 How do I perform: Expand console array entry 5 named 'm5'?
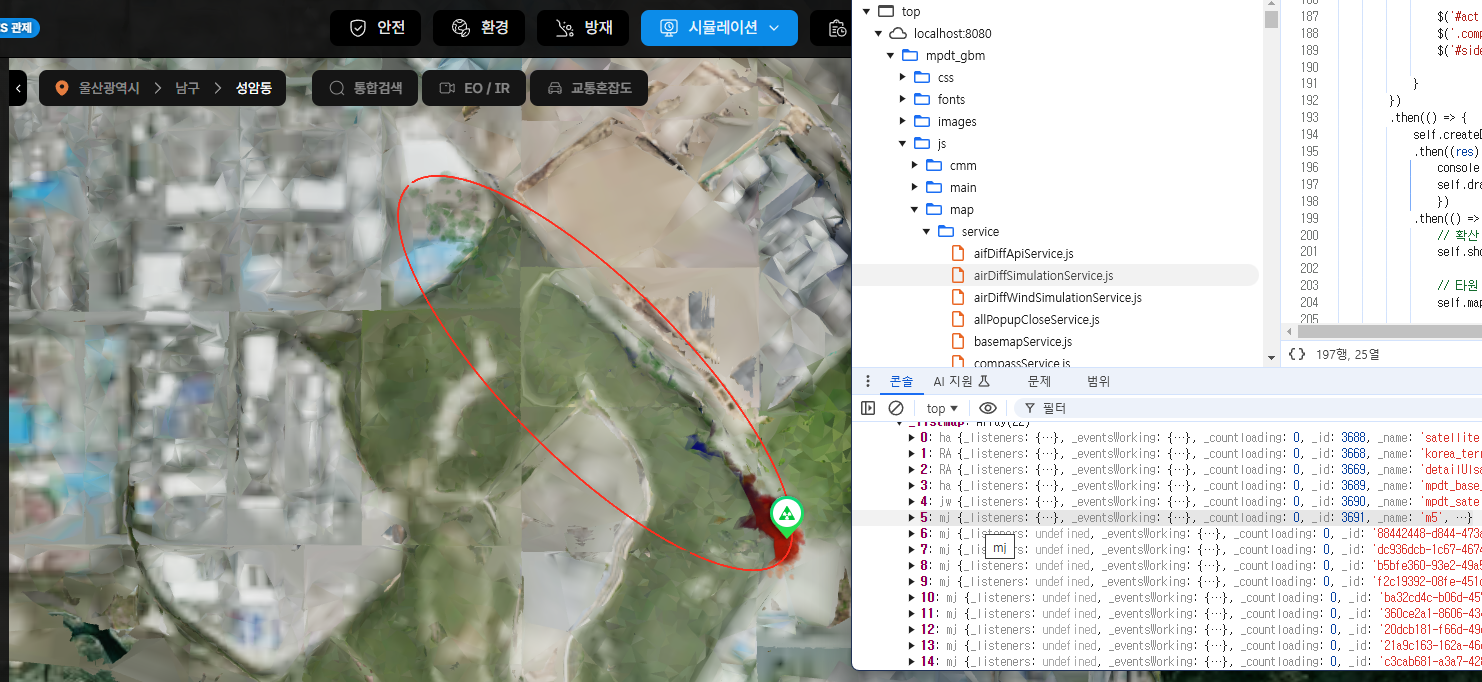pos(911,517)
